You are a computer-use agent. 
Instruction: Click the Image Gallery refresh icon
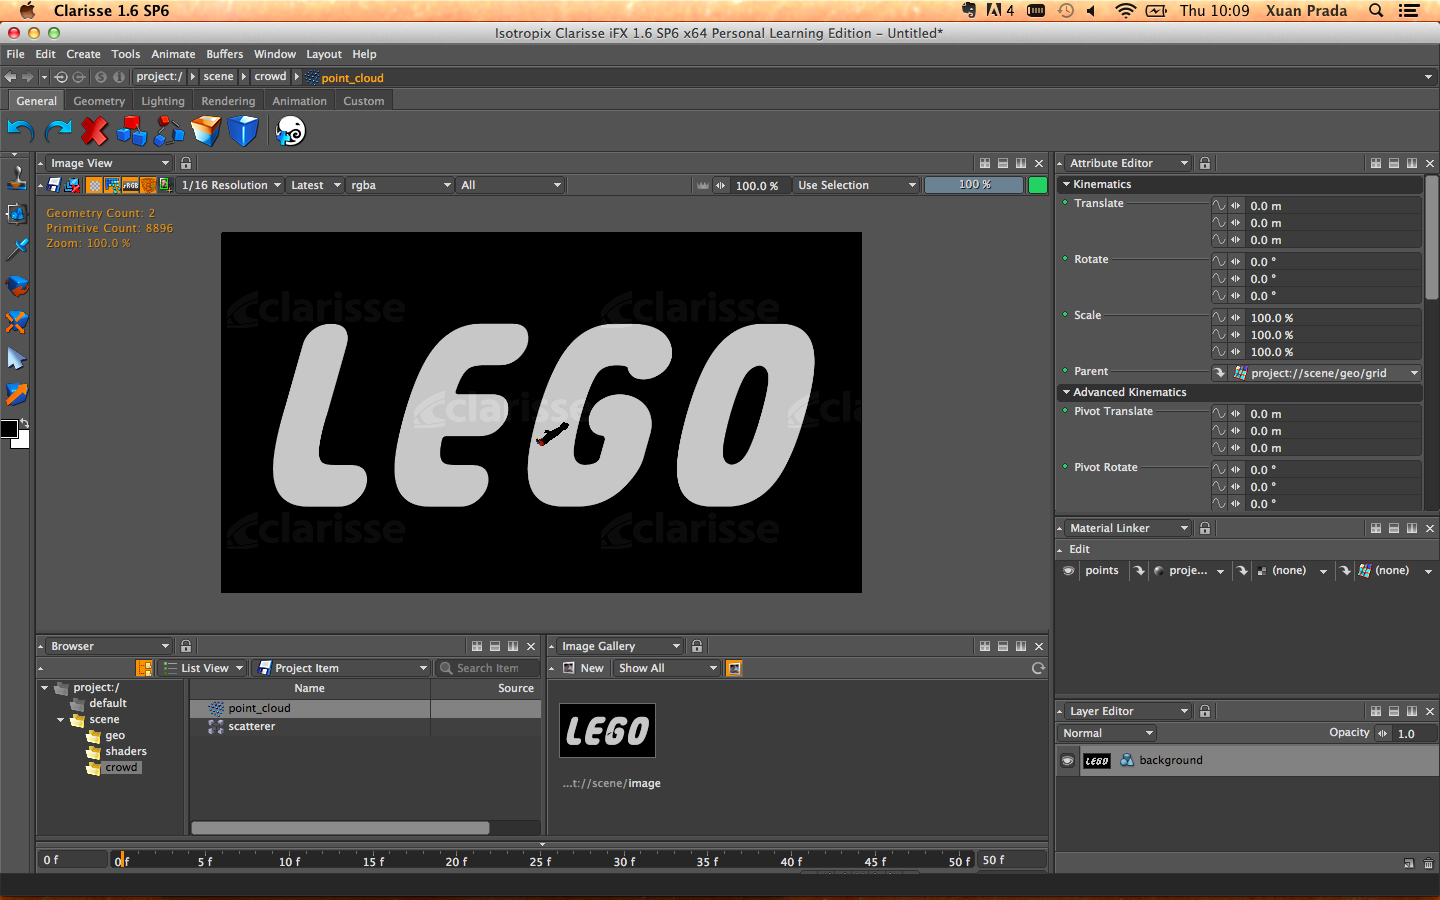[x=1038, y=668]
